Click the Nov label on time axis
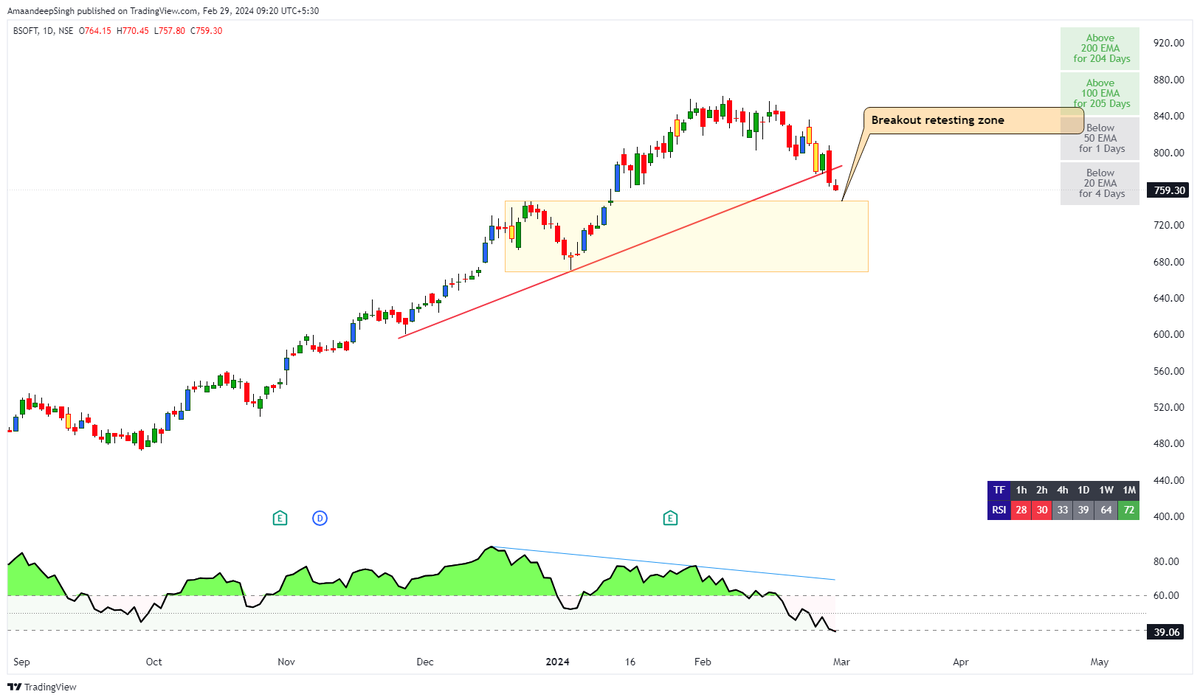The width and height of the screenshot is (1200, 700). pos(286,662)
